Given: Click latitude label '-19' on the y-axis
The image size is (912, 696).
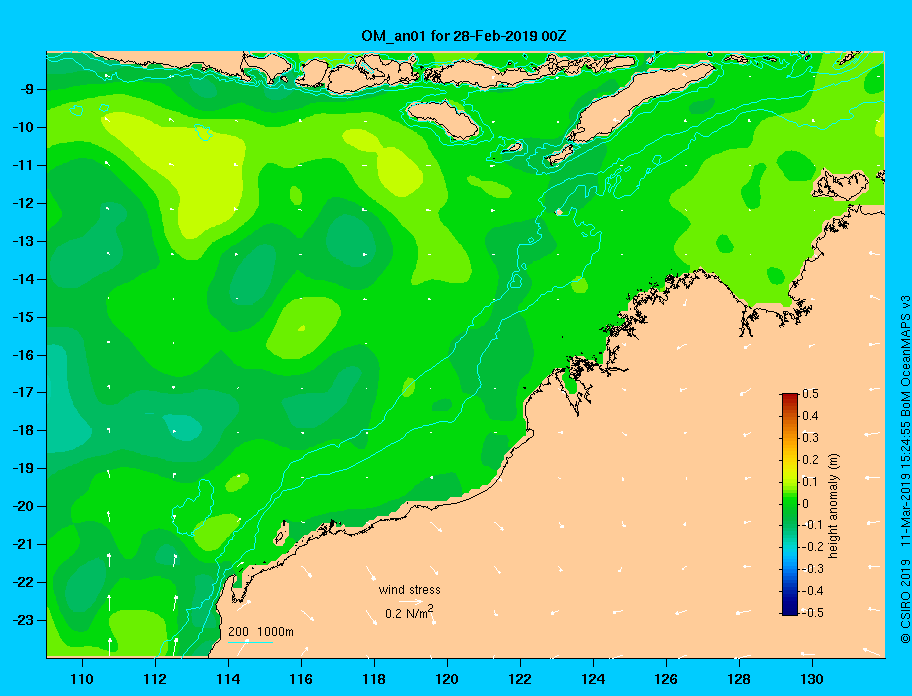Looking at the screenshot, I should [x=23, y=469].
